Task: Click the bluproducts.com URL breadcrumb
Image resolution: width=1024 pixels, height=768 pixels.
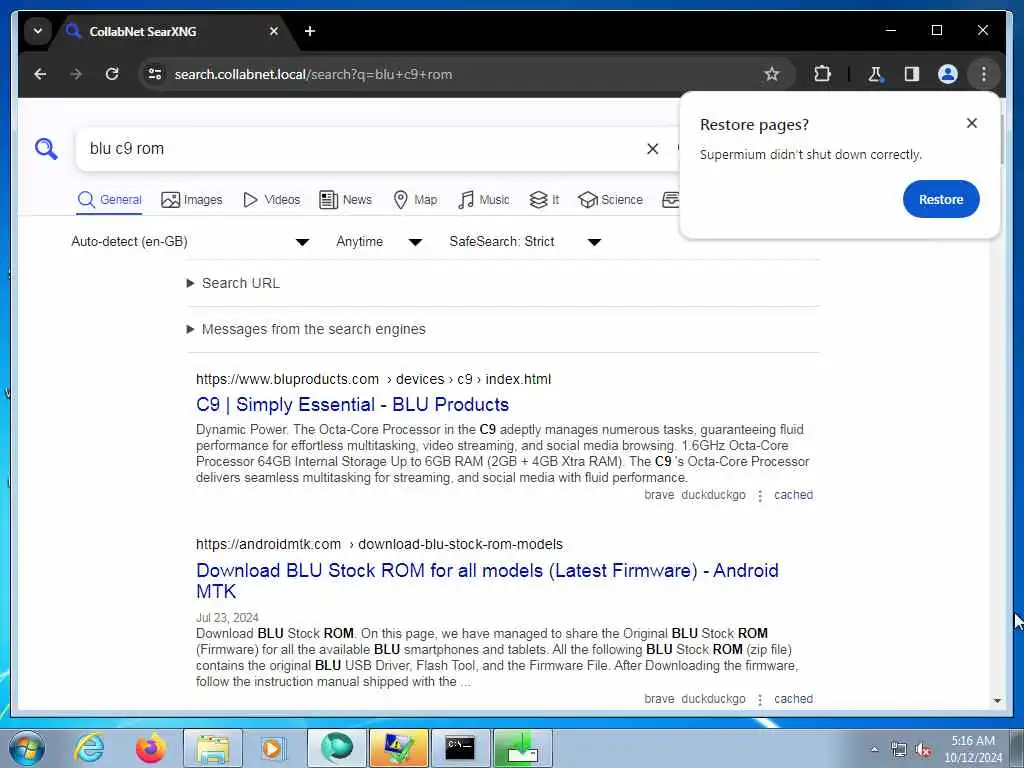Action: click(373, 379)
